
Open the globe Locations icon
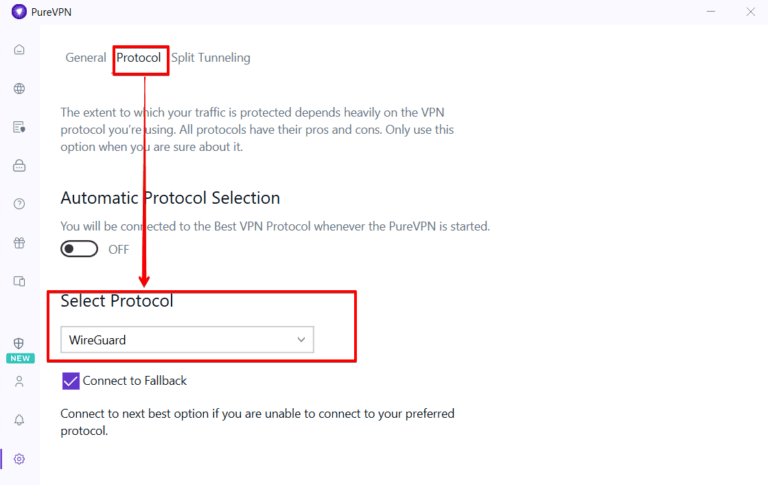[19, 88]
